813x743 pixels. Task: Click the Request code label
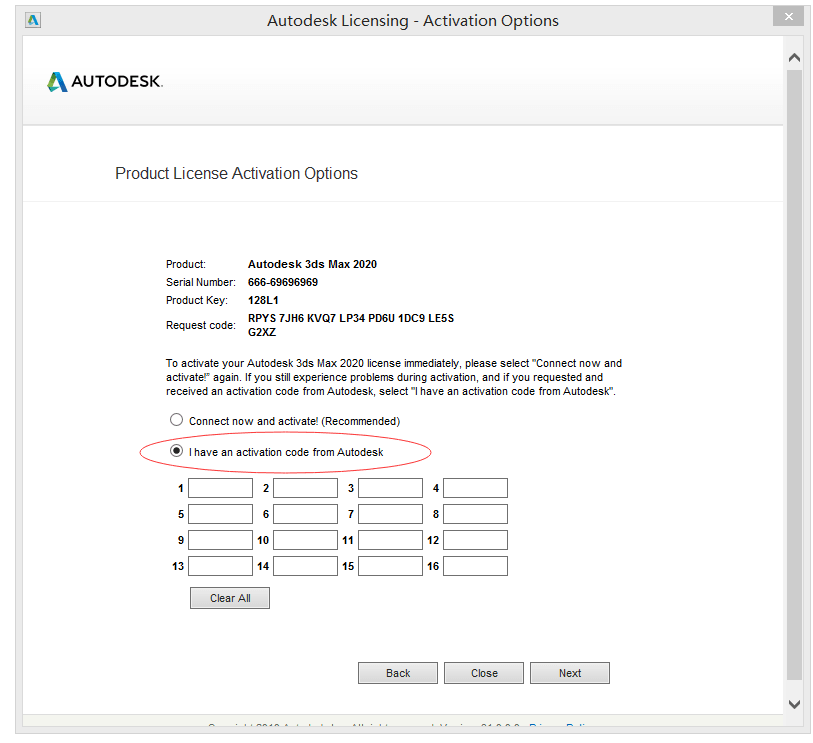click(201, 325)
